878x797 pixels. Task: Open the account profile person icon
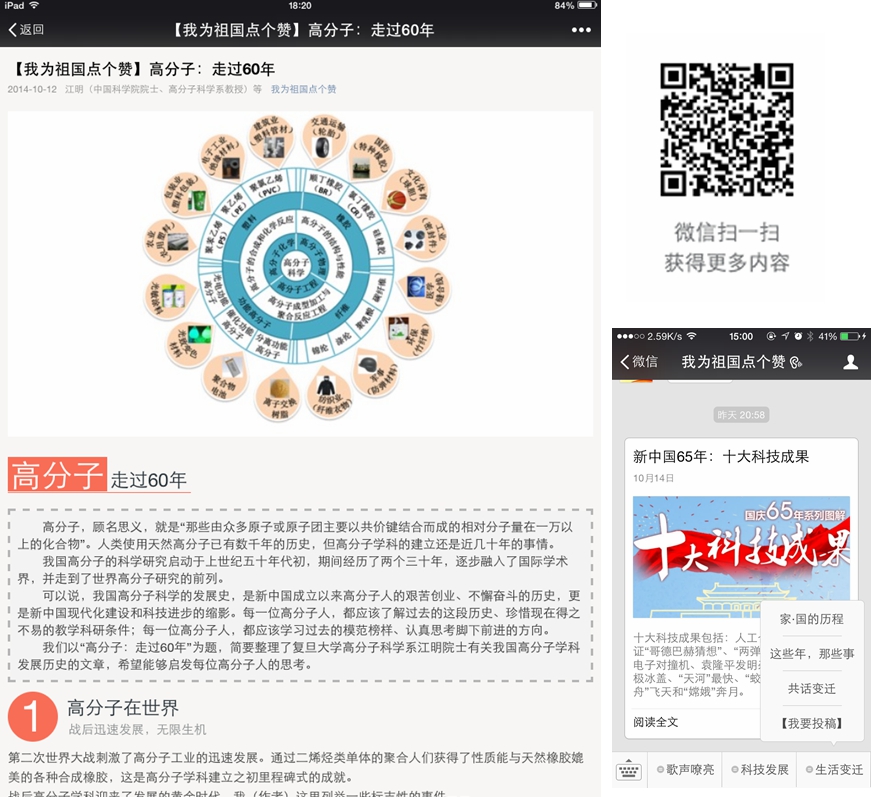pyautogui.click(x=850, y=362)
